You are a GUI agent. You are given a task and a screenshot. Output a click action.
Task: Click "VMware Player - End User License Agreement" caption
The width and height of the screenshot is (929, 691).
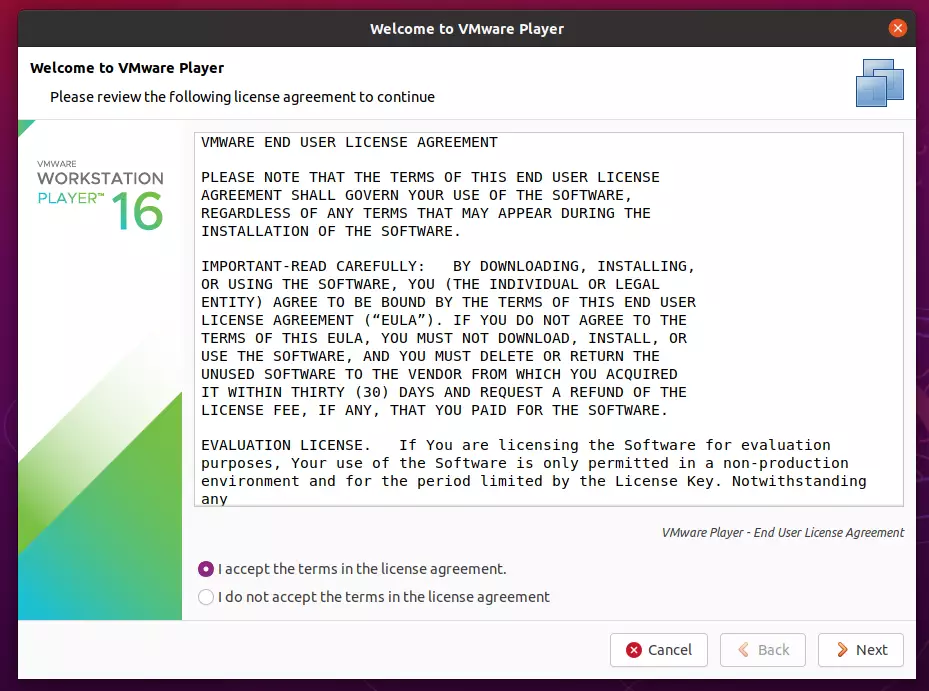click(x=783, y=533)
